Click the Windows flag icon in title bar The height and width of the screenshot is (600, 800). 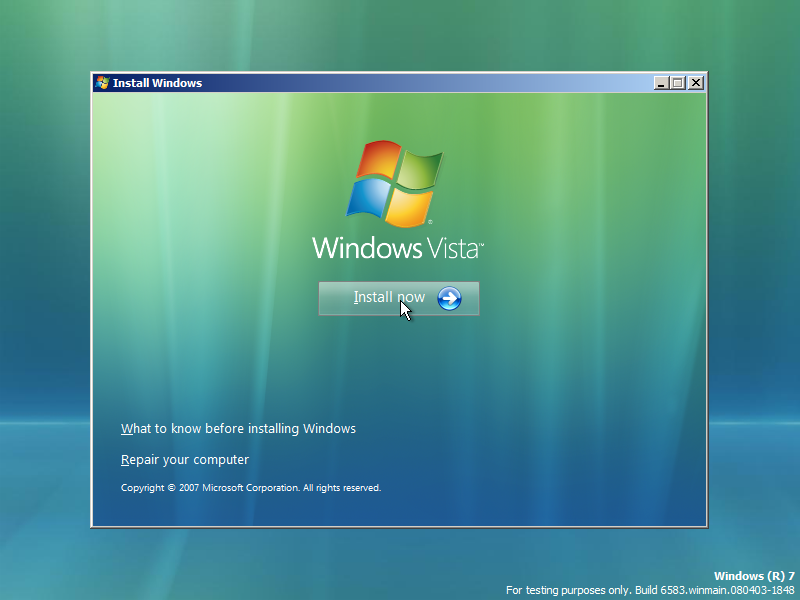pos(102,83)
